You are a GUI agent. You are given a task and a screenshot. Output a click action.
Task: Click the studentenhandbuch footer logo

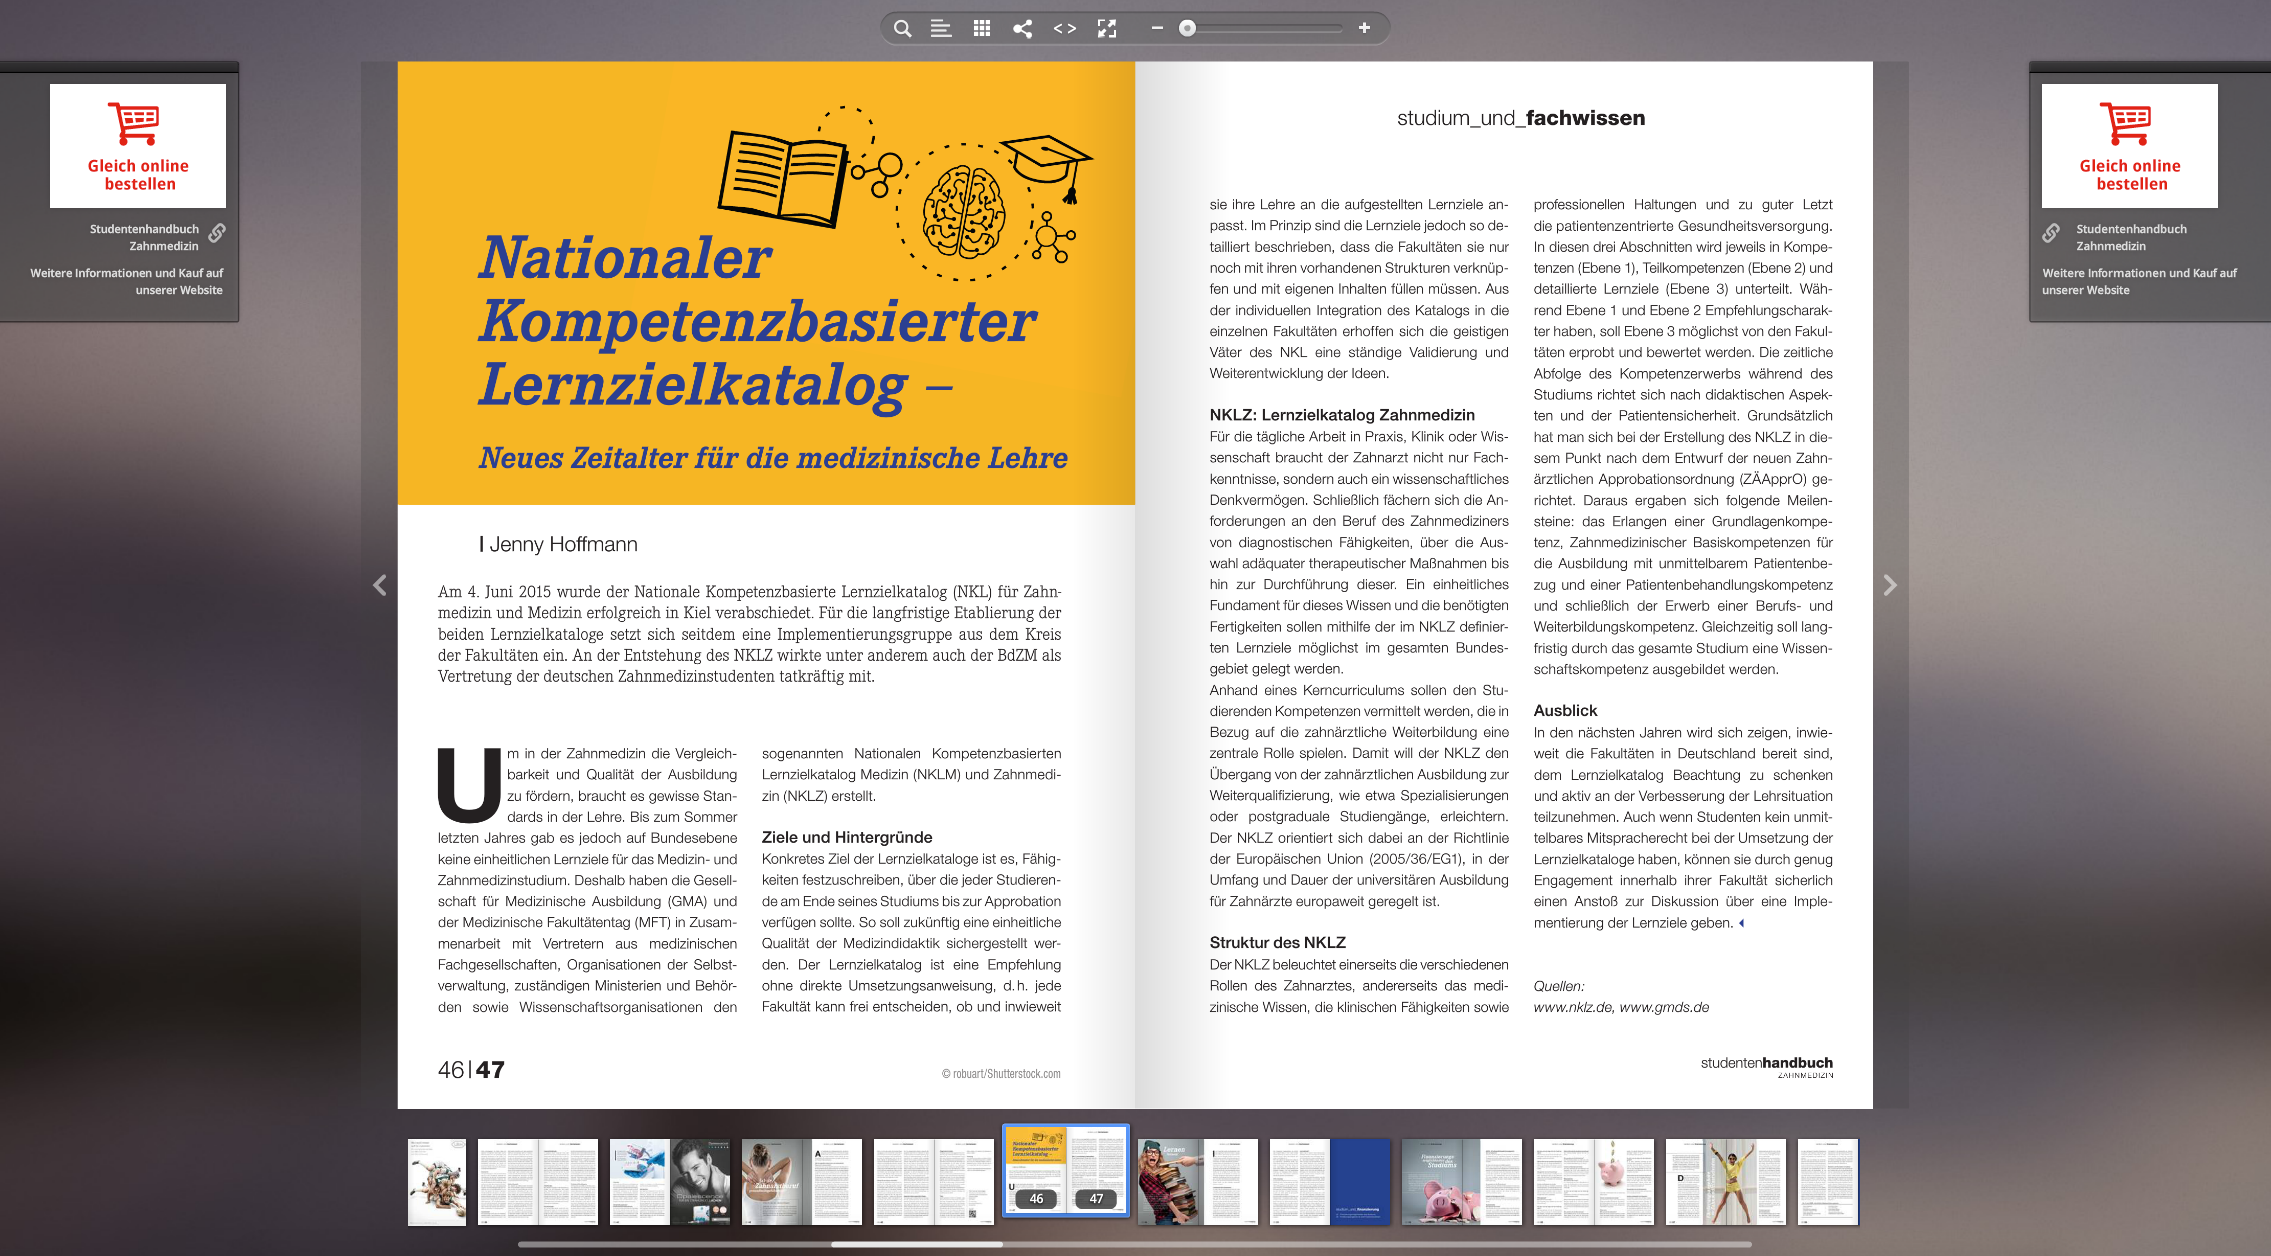click(x=1766, y=1067)
